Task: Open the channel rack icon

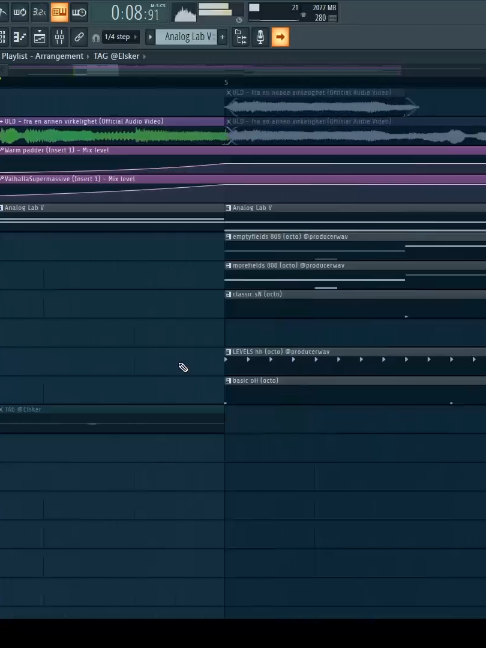Action: [x=40, y=37]
